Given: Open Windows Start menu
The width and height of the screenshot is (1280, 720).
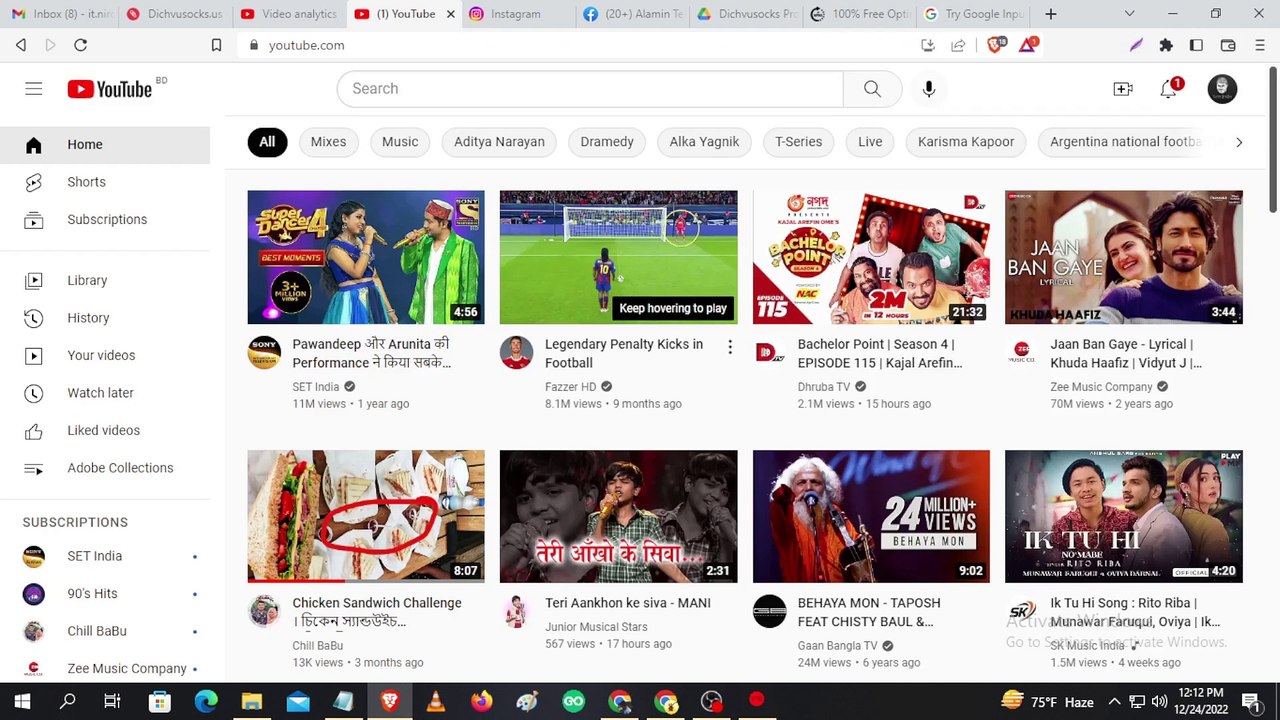Looking at the screenshot, I should (x=22, y=702).
